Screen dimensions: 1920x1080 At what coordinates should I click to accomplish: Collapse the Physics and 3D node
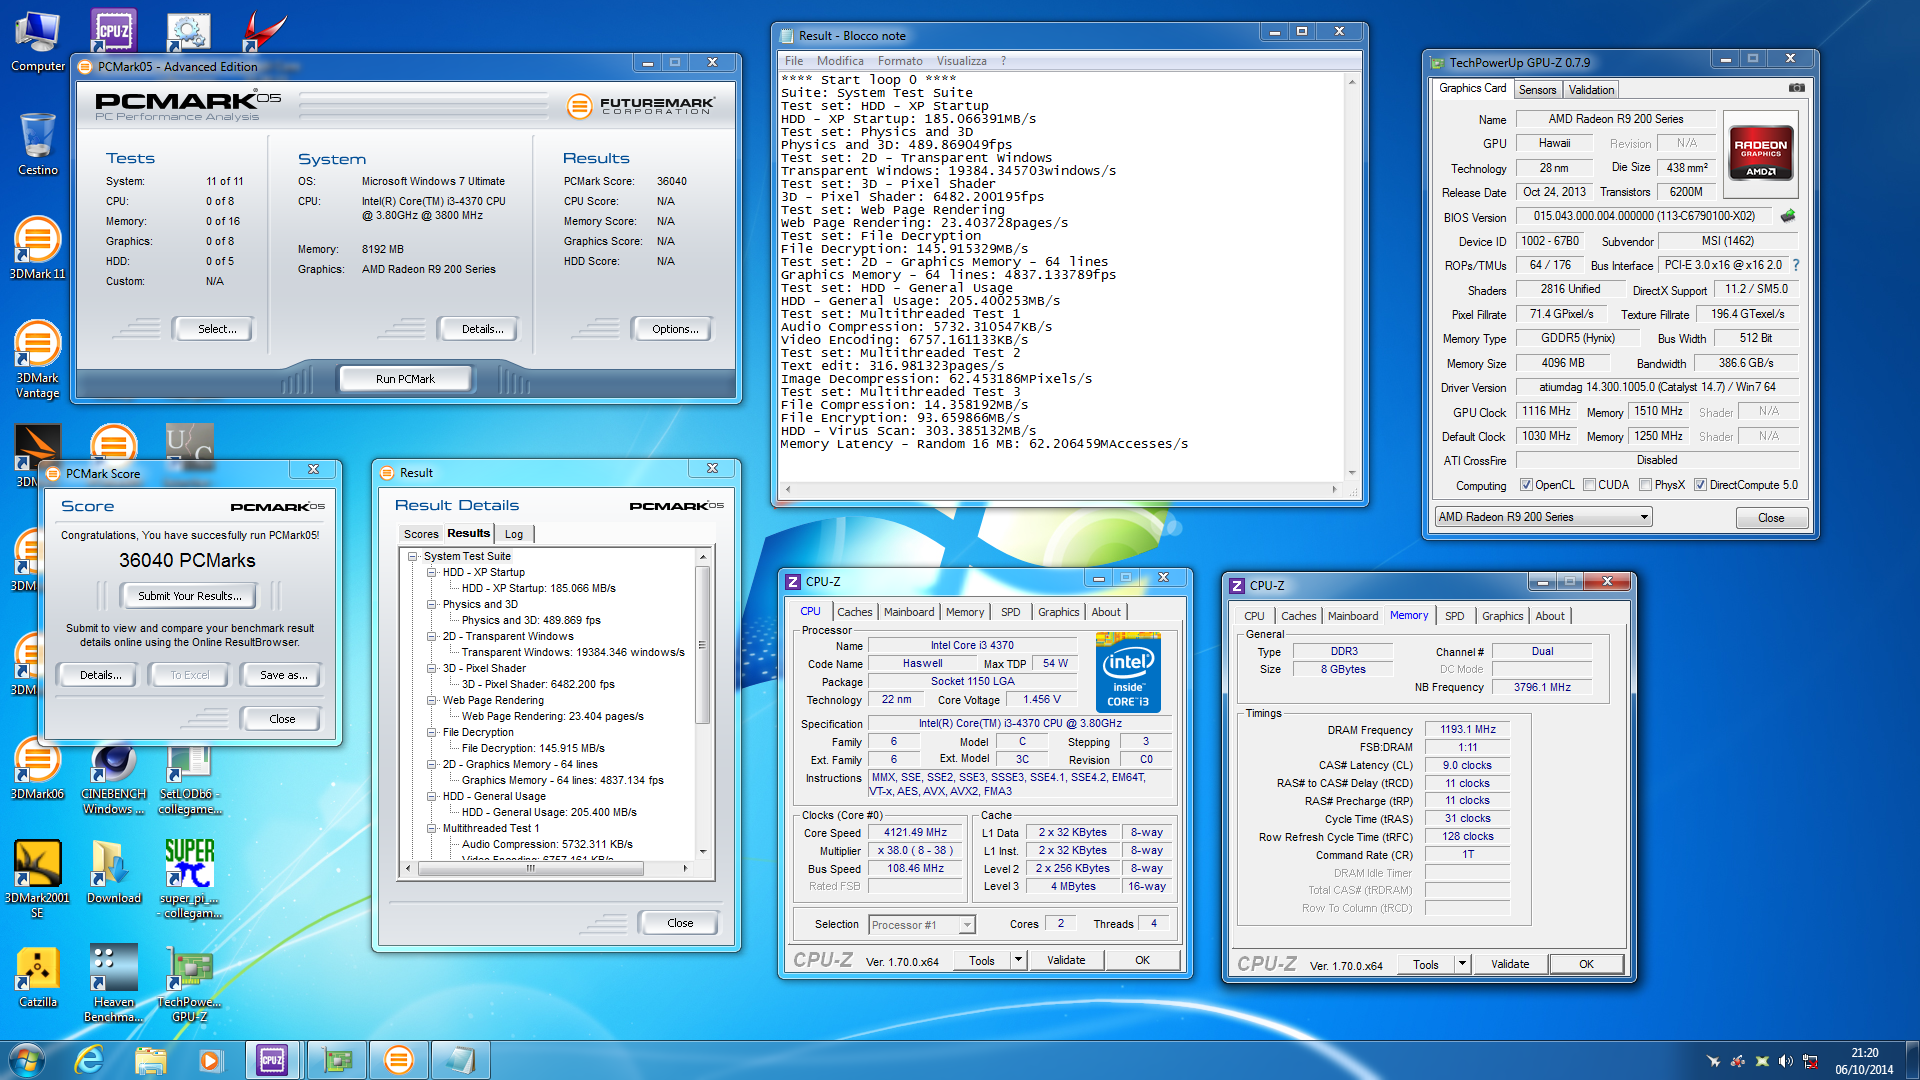(x=432, y=604)
